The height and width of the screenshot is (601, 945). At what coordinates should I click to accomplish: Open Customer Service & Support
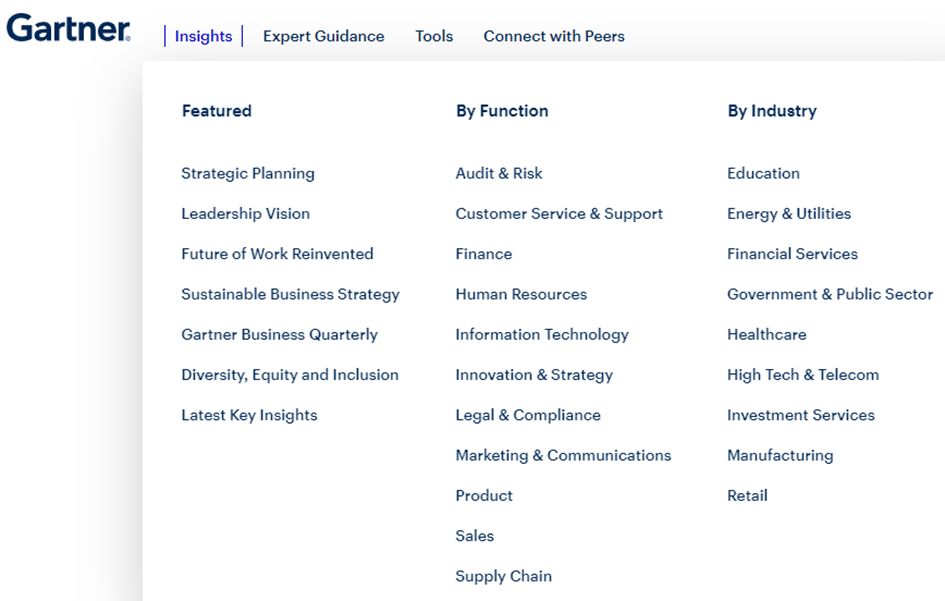pos(559,214)
